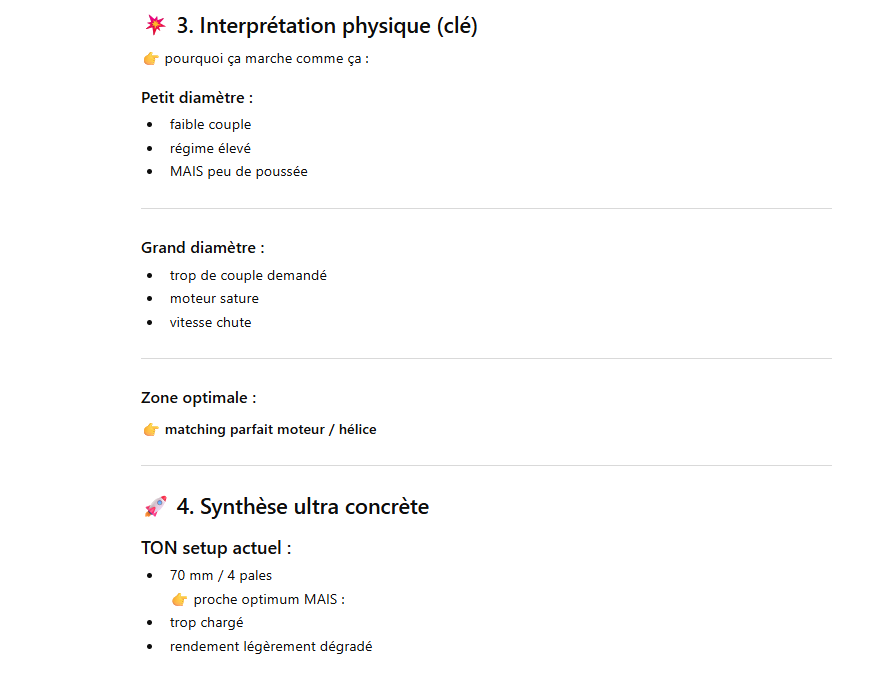Select the "Grand diamètre :" subheading
Screen dimensions: 872x675
click(x=203, y=248)
